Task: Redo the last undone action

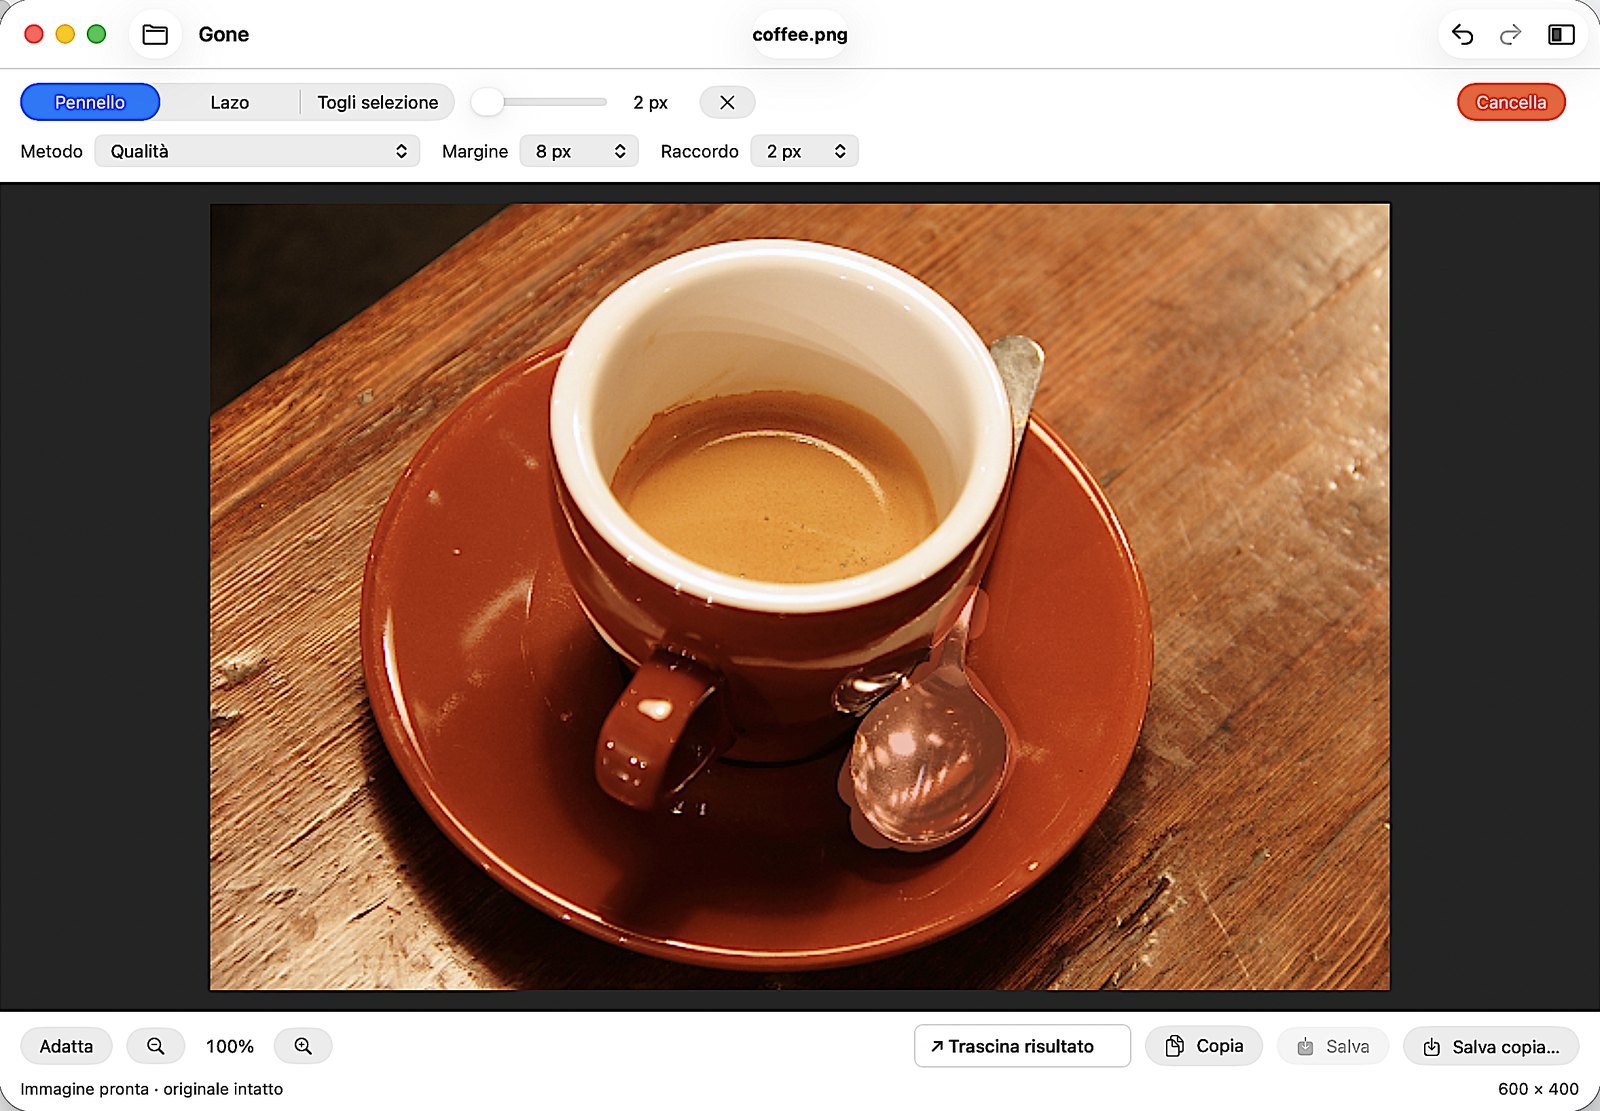Action: [1510, 35]
